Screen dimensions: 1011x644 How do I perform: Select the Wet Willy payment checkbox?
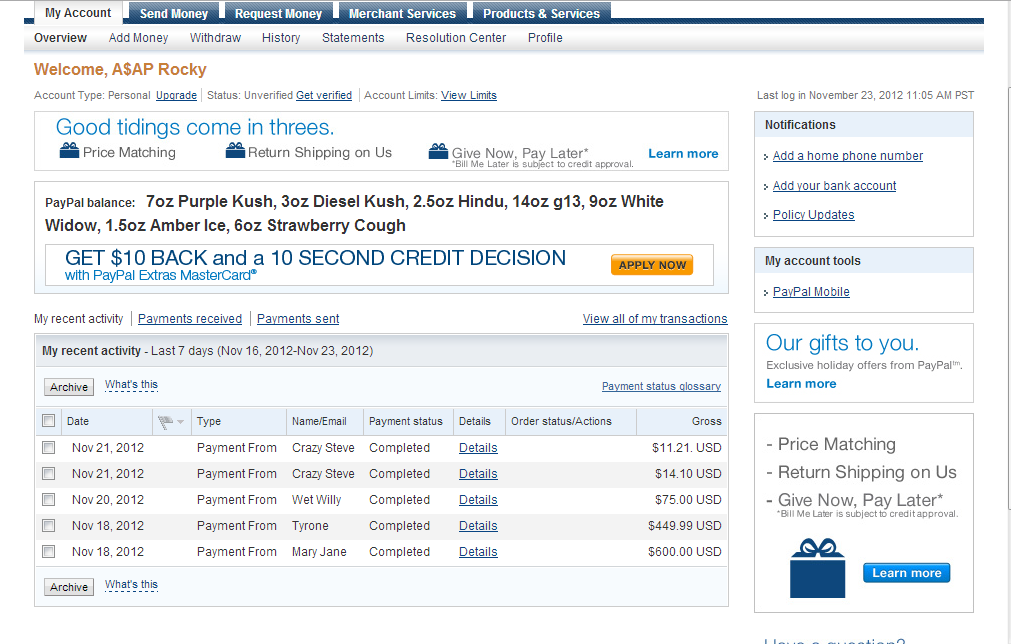coord(48,500)
